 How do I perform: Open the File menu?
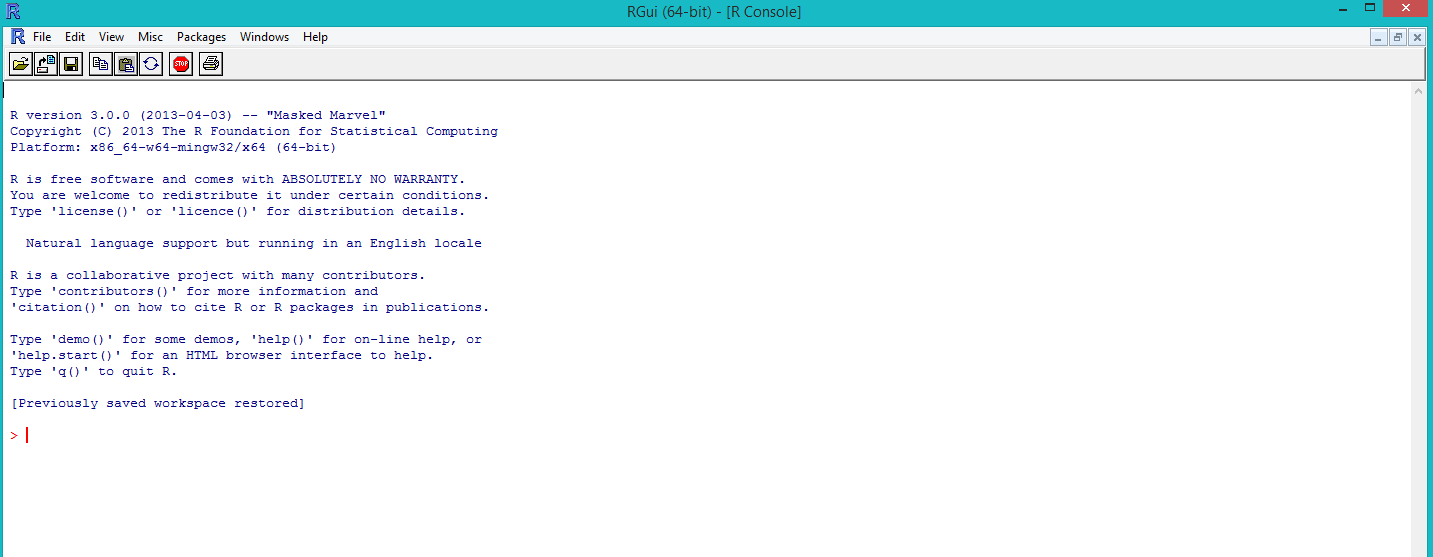(42, 37)
